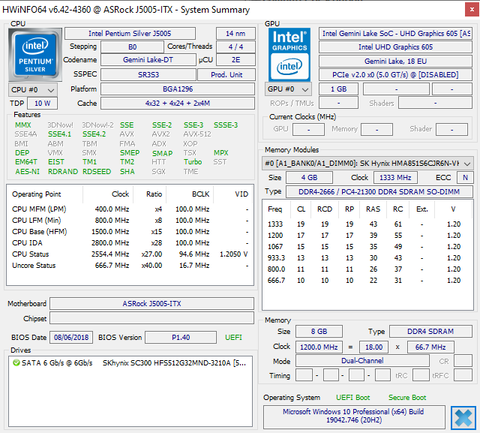Viewport: 480px width, 433px height.
Task: Select the 1333 frequency row in timings table
Action: pyautogui.click(x=367, y=224)
